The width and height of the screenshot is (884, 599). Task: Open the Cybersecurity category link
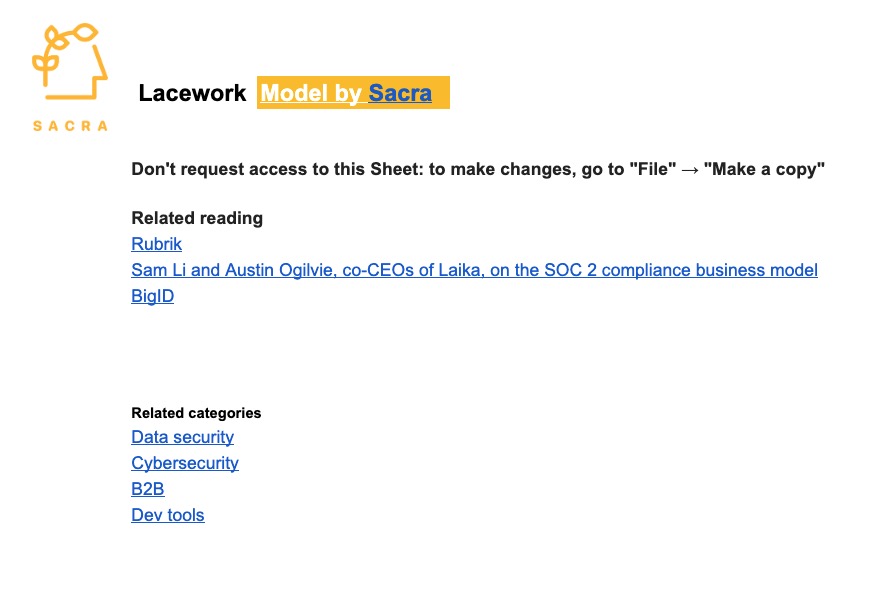185,463
